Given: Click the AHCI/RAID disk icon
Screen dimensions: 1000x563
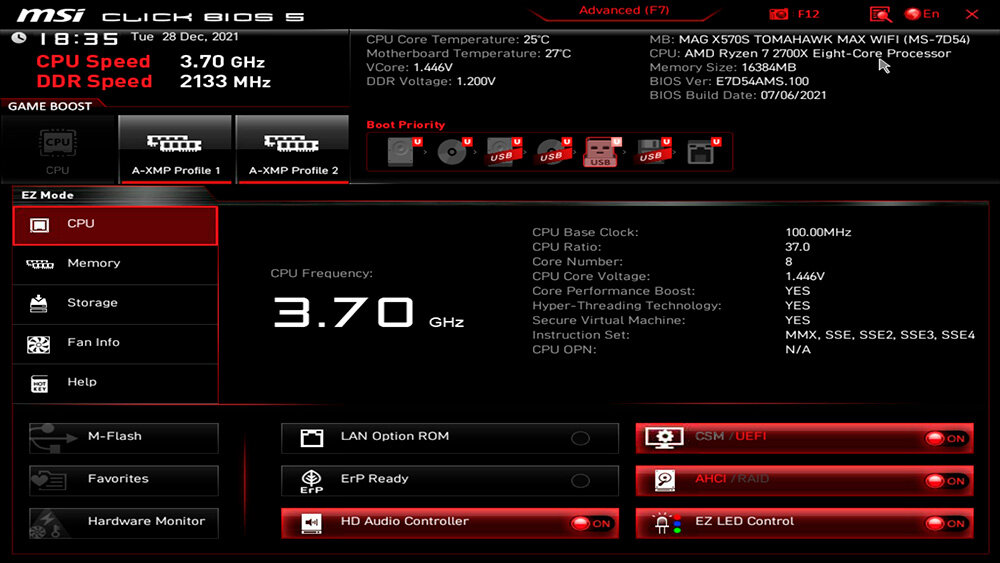Looking at the screenshot, I should [665, 481].
